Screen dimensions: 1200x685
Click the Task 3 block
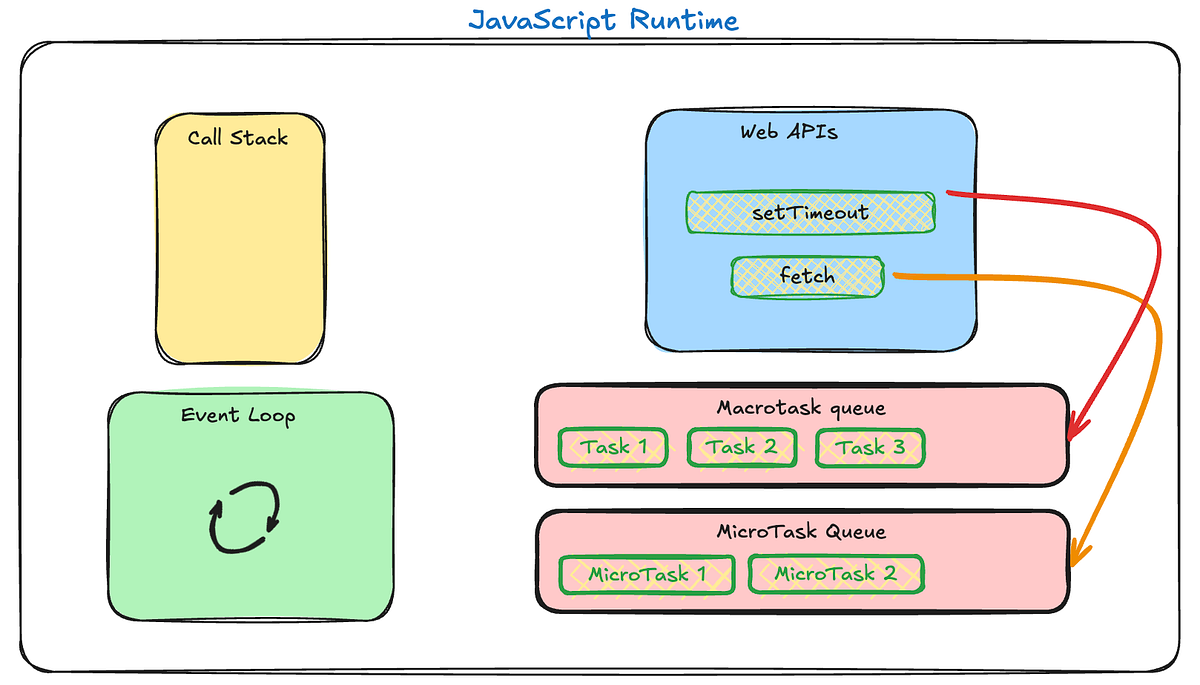869,448
